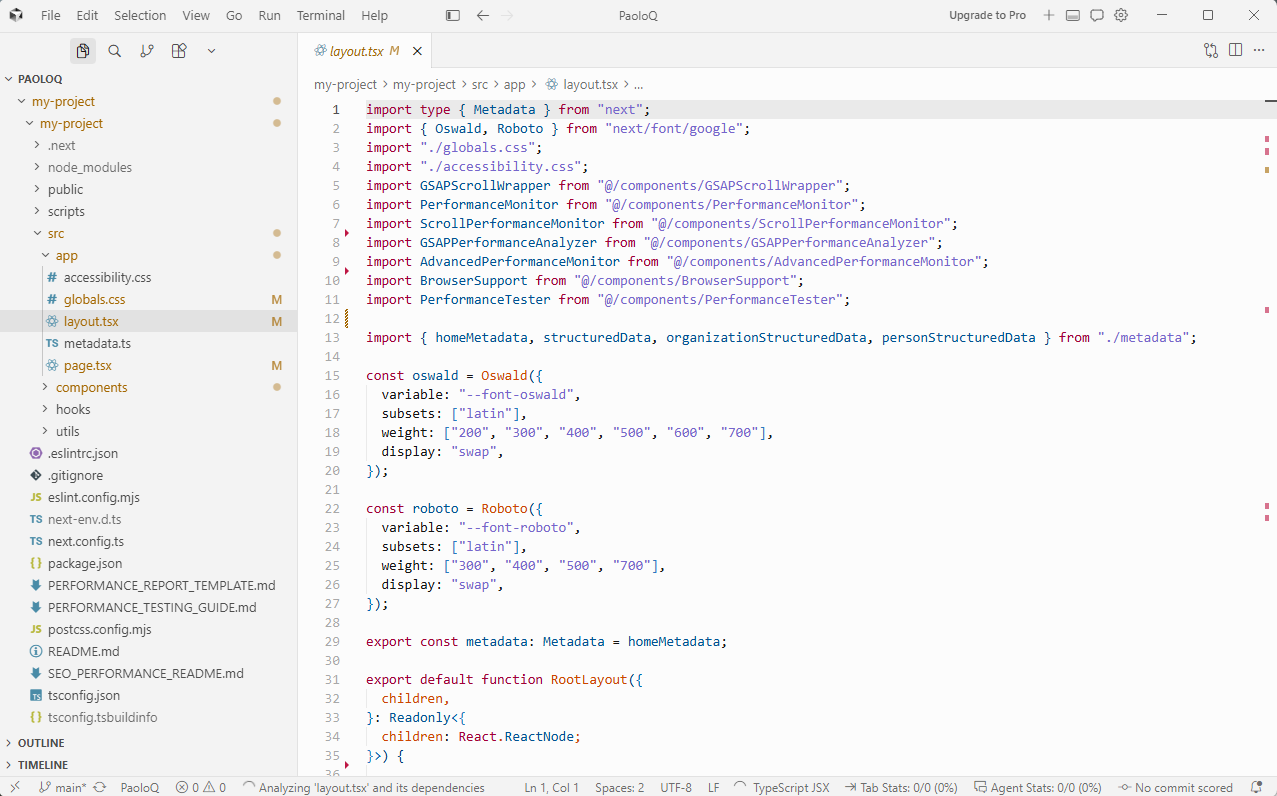The width and height of the screenshot is (1277, 796).
Task: Open the Terminal menu
Action: pyautogui.click(x=321, y=15)
